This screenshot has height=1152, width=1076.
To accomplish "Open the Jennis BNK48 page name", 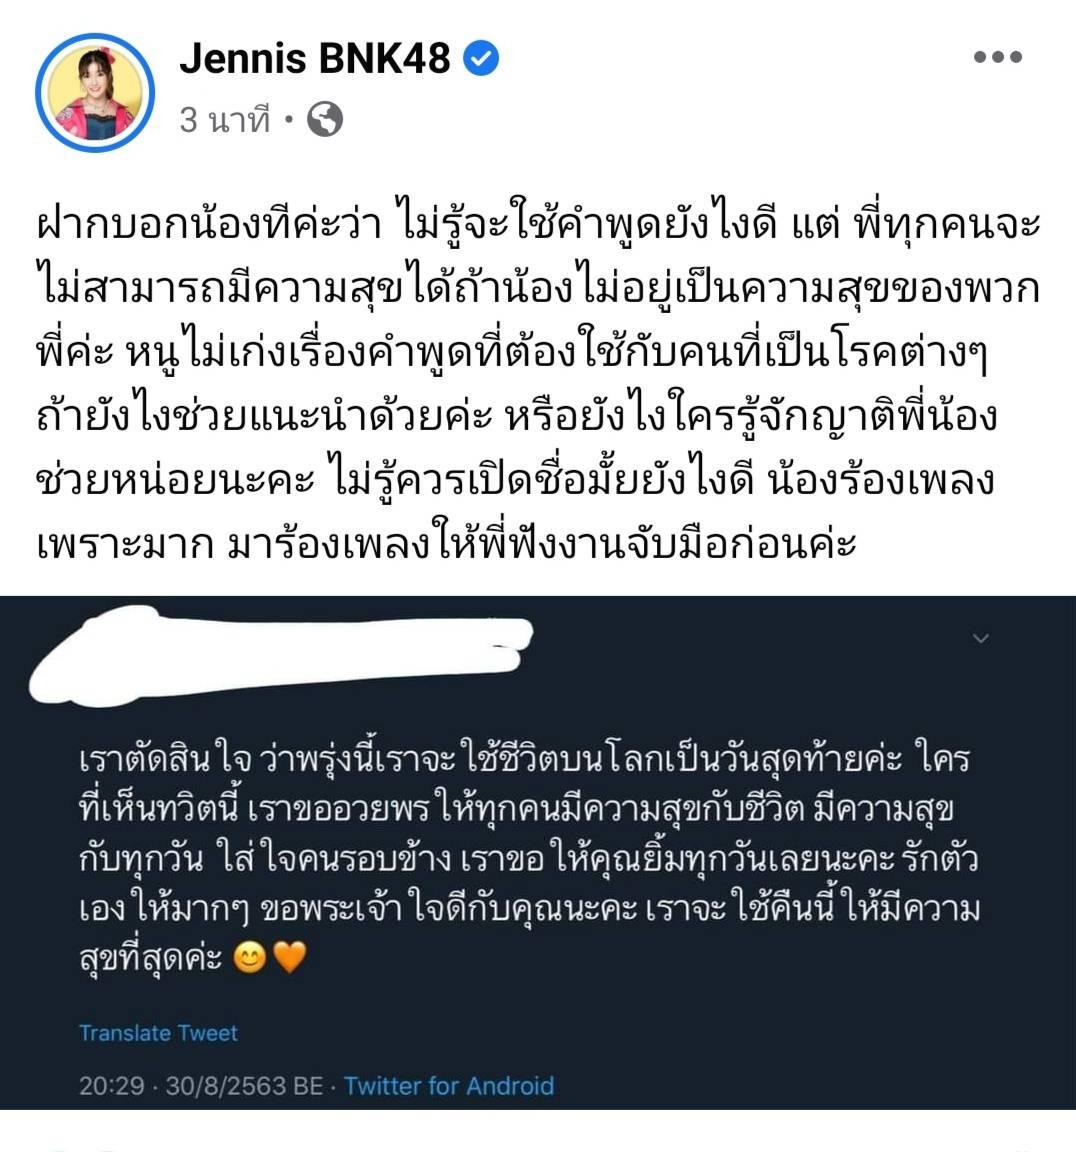I will [315, 58].
